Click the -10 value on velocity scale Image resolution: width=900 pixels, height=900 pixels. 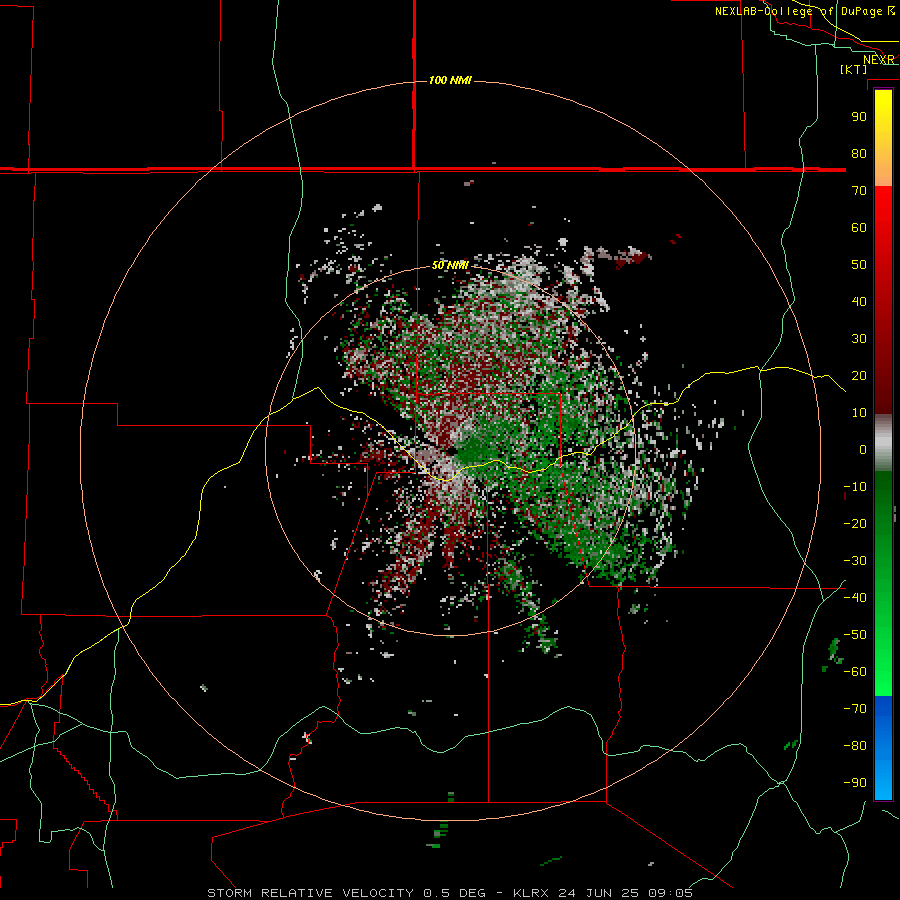tap(855, 487)
